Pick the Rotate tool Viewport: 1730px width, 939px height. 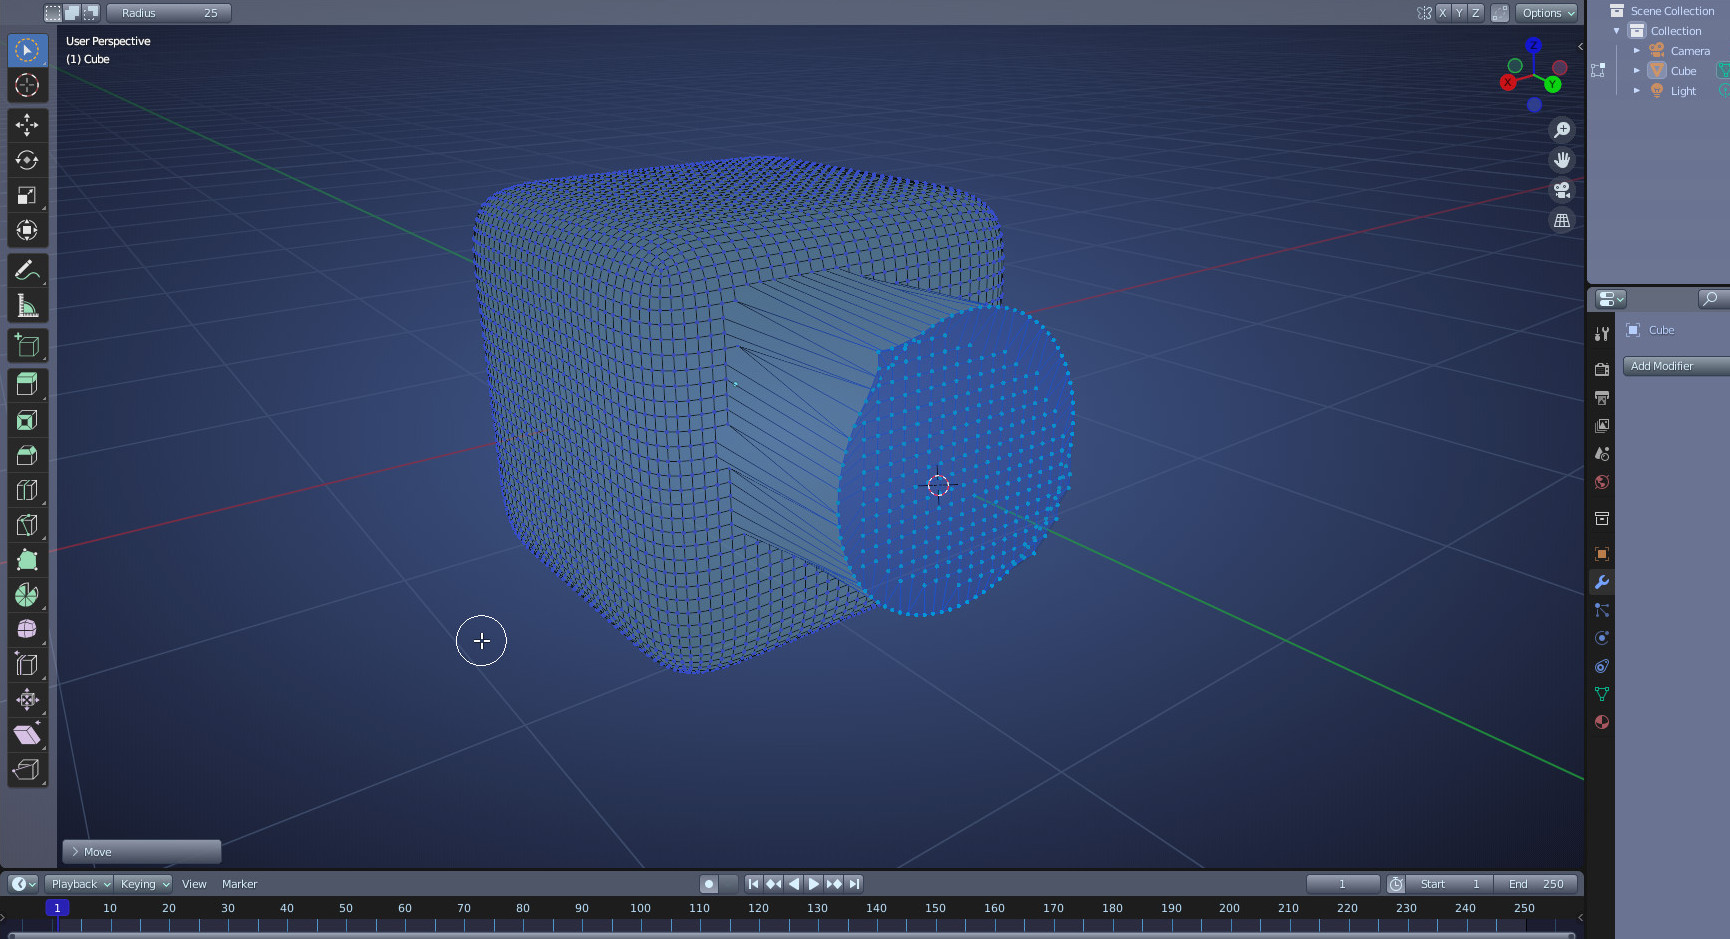pyautogui.click(x=27, y=160)
